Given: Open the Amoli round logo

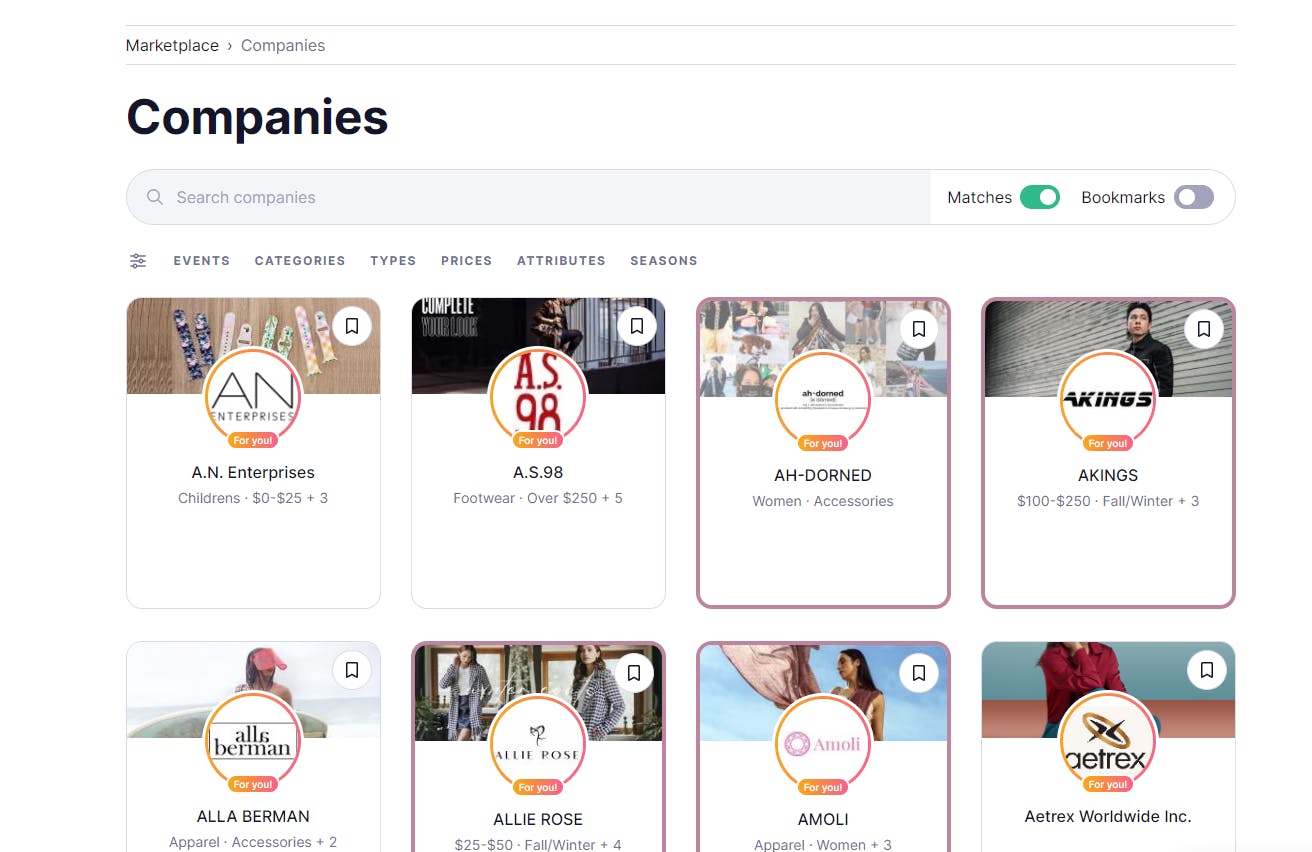Looking at the screenshot, I should click(x=823, y=744).
